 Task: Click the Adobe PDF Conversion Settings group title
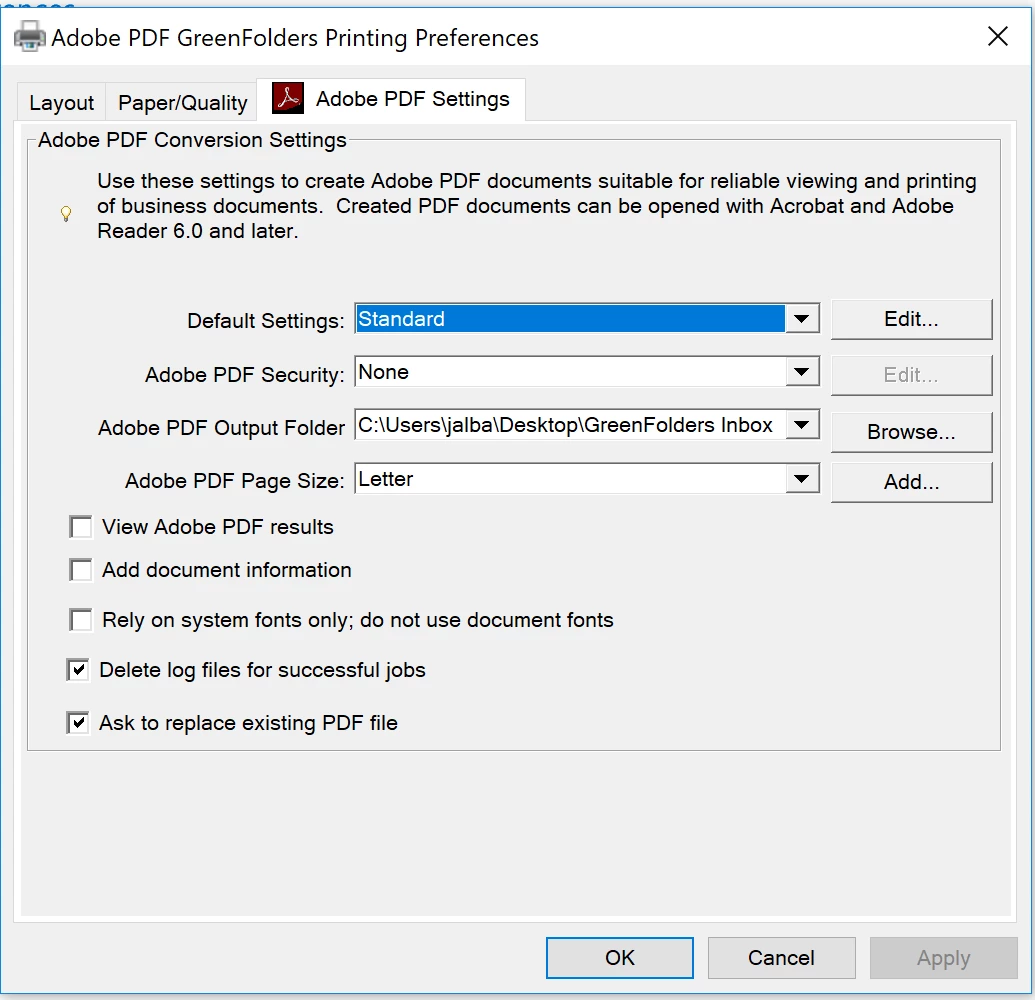coord(192,140)
